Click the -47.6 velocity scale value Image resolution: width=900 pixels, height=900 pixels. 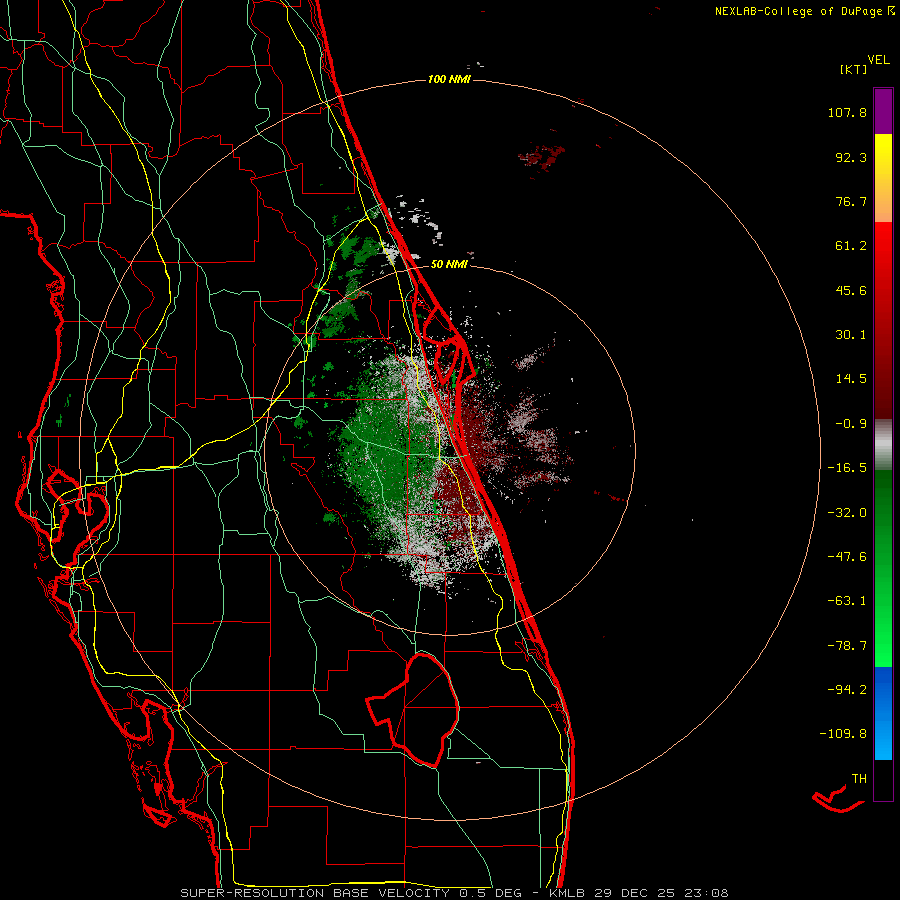(x=847, y=557)
